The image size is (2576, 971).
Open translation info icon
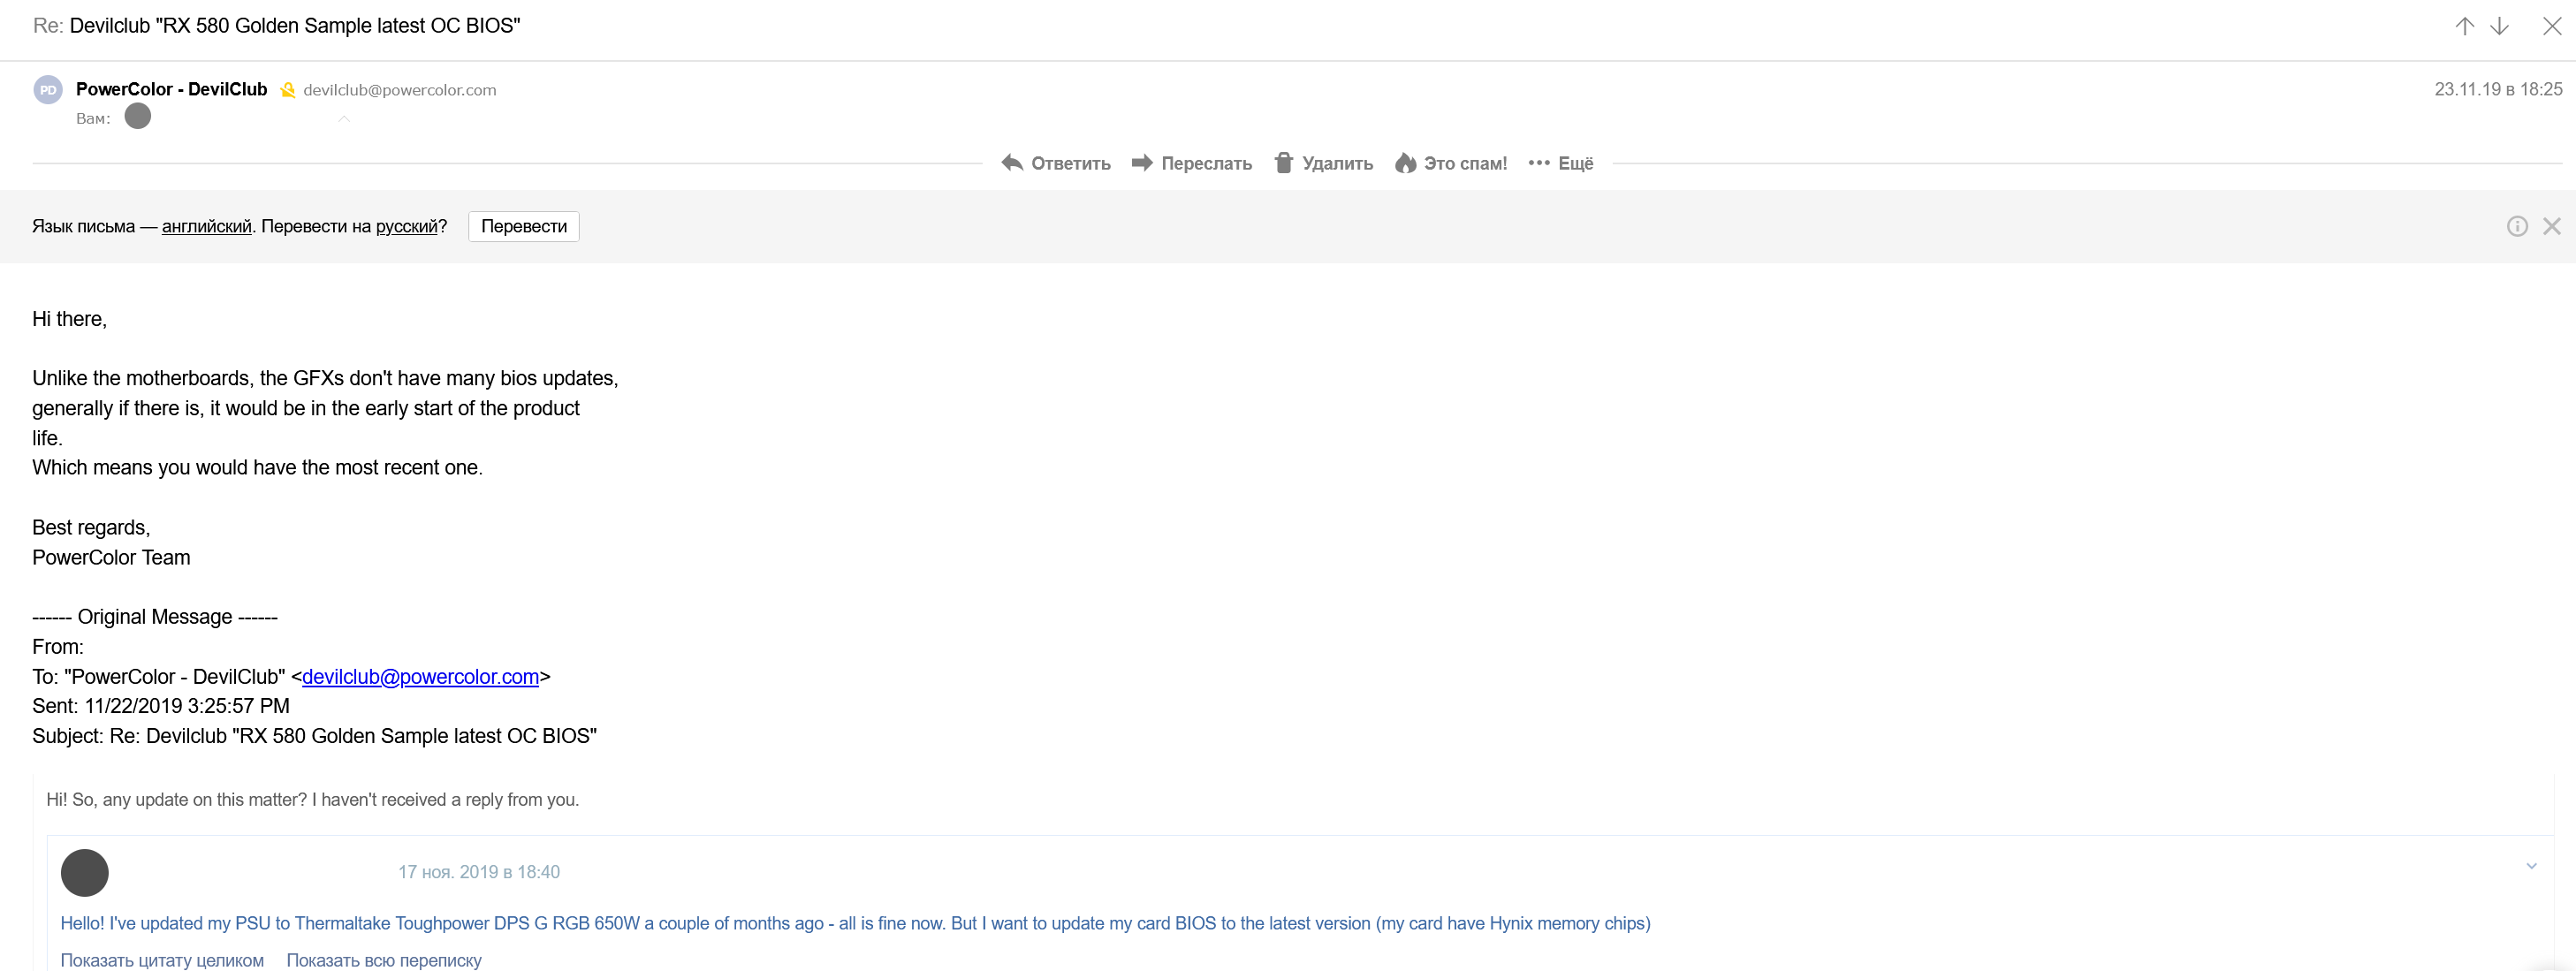pos(2517,226)
